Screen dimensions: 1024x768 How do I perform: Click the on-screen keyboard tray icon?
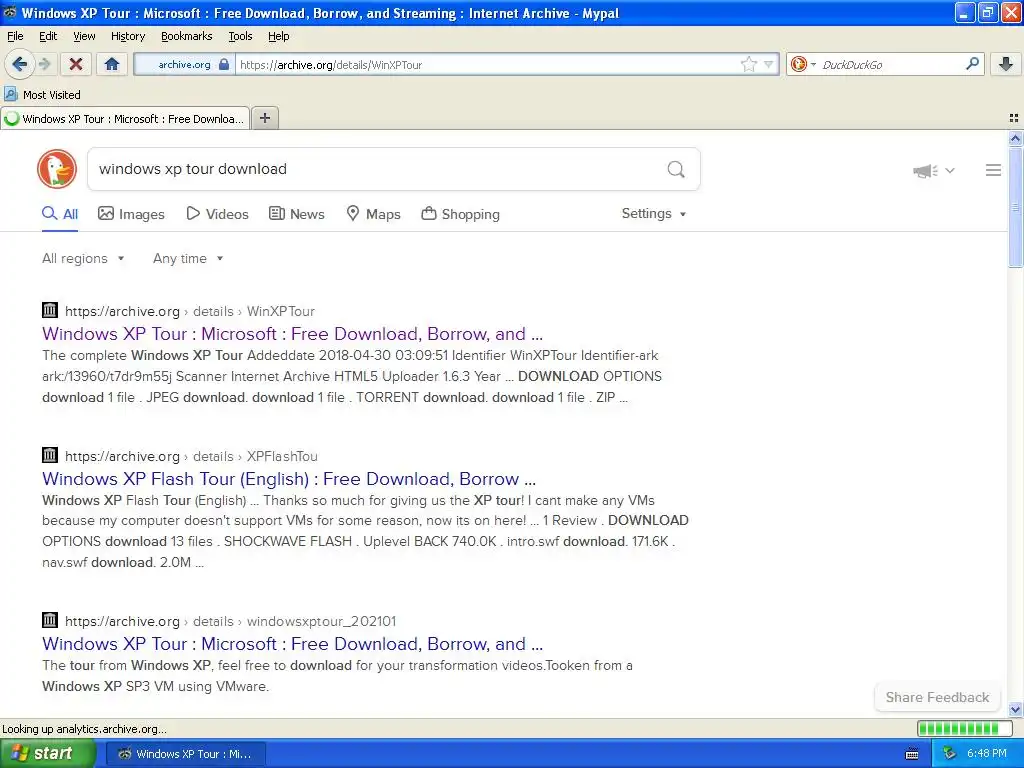pos(912,754)
